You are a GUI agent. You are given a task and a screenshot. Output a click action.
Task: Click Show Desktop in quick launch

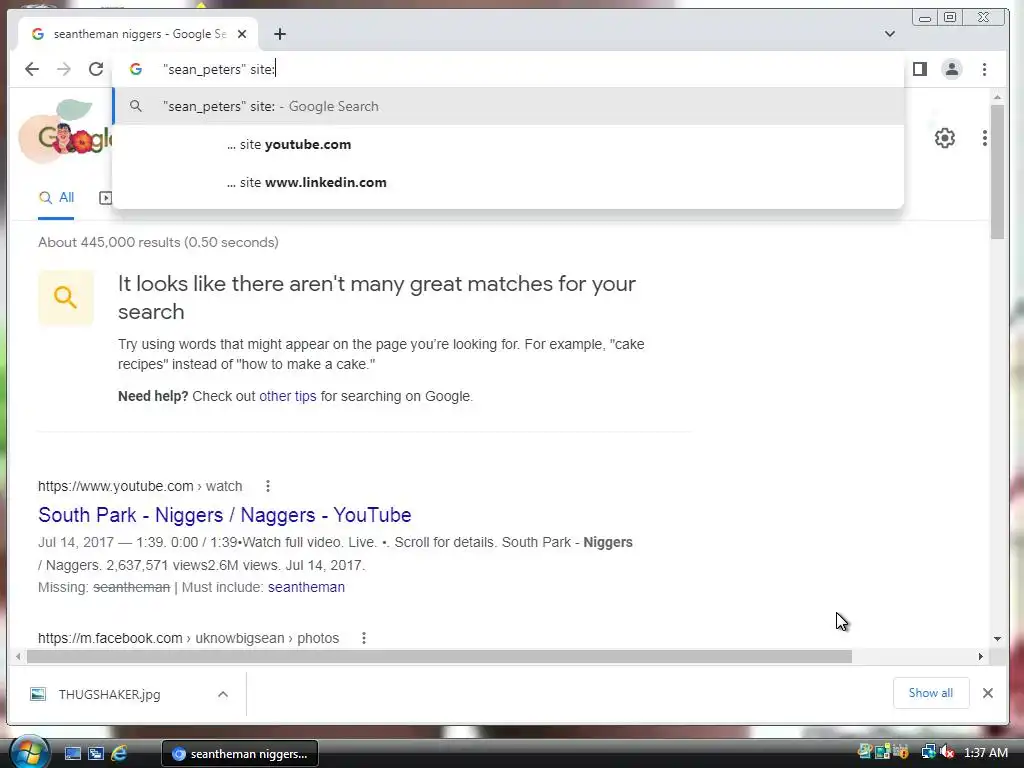point(72,754)
